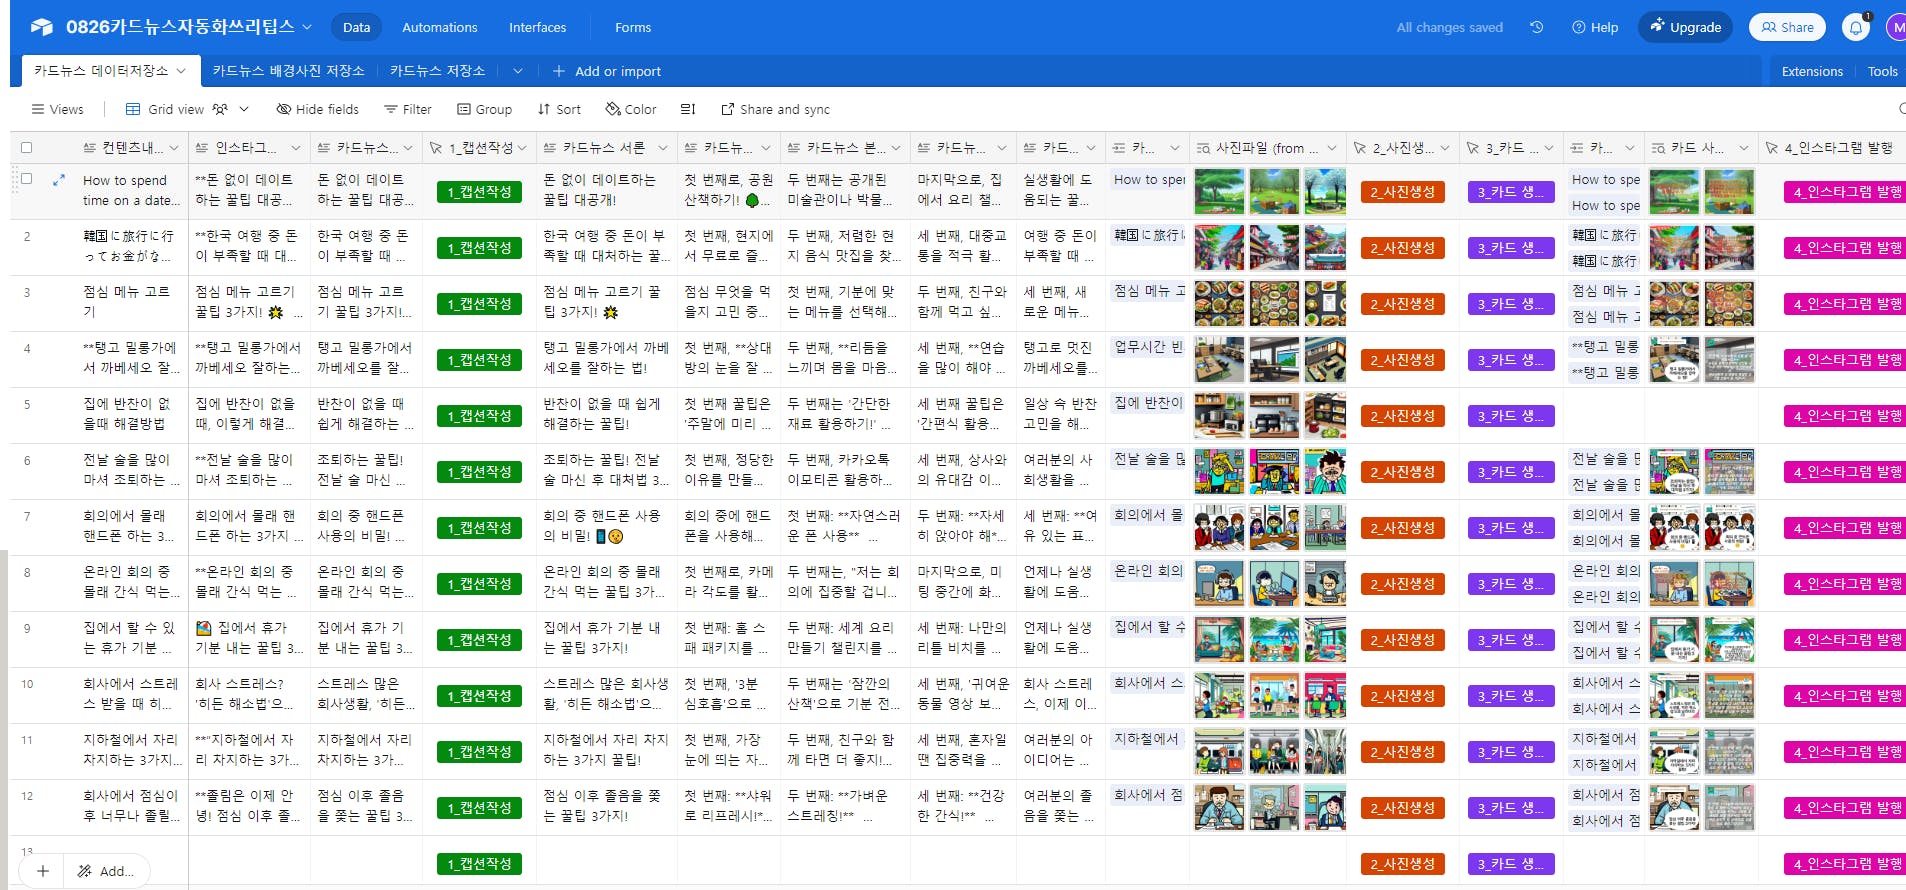Screen dimensions: 1906x890
Task: Open the Sort options
Action: [x=559, y=109]
